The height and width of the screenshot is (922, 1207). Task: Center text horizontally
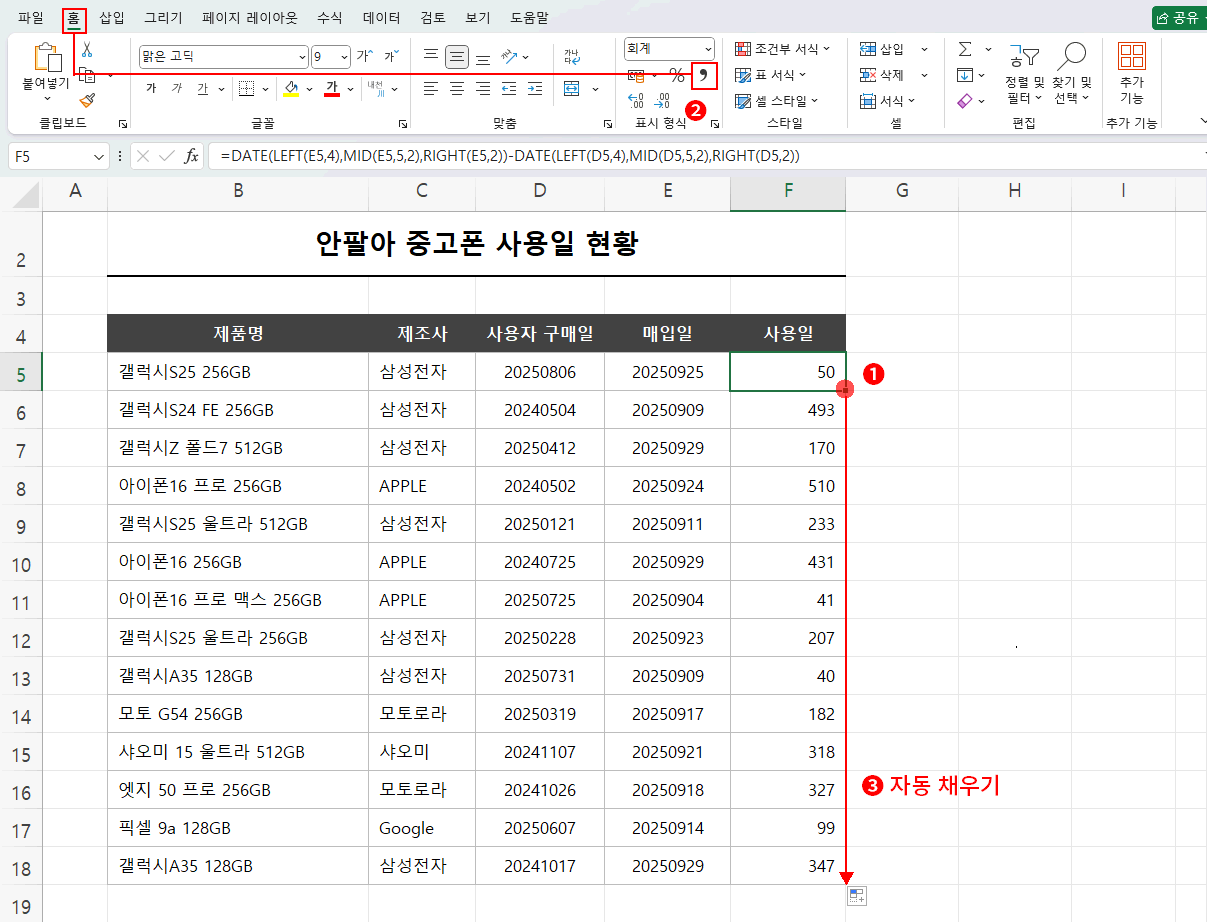point(457,89)
